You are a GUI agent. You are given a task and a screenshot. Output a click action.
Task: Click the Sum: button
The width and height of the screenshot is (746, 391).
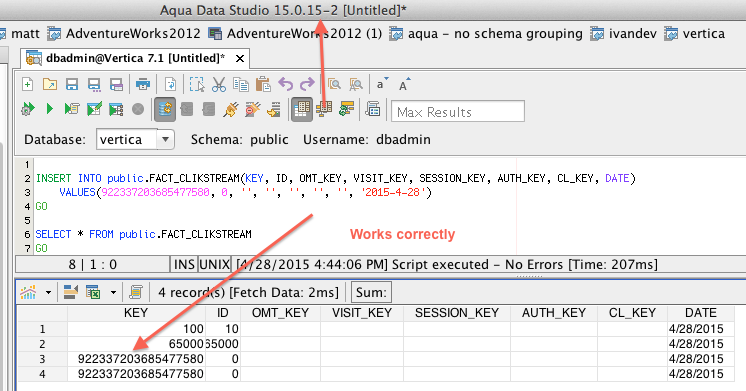pos(372,292)
